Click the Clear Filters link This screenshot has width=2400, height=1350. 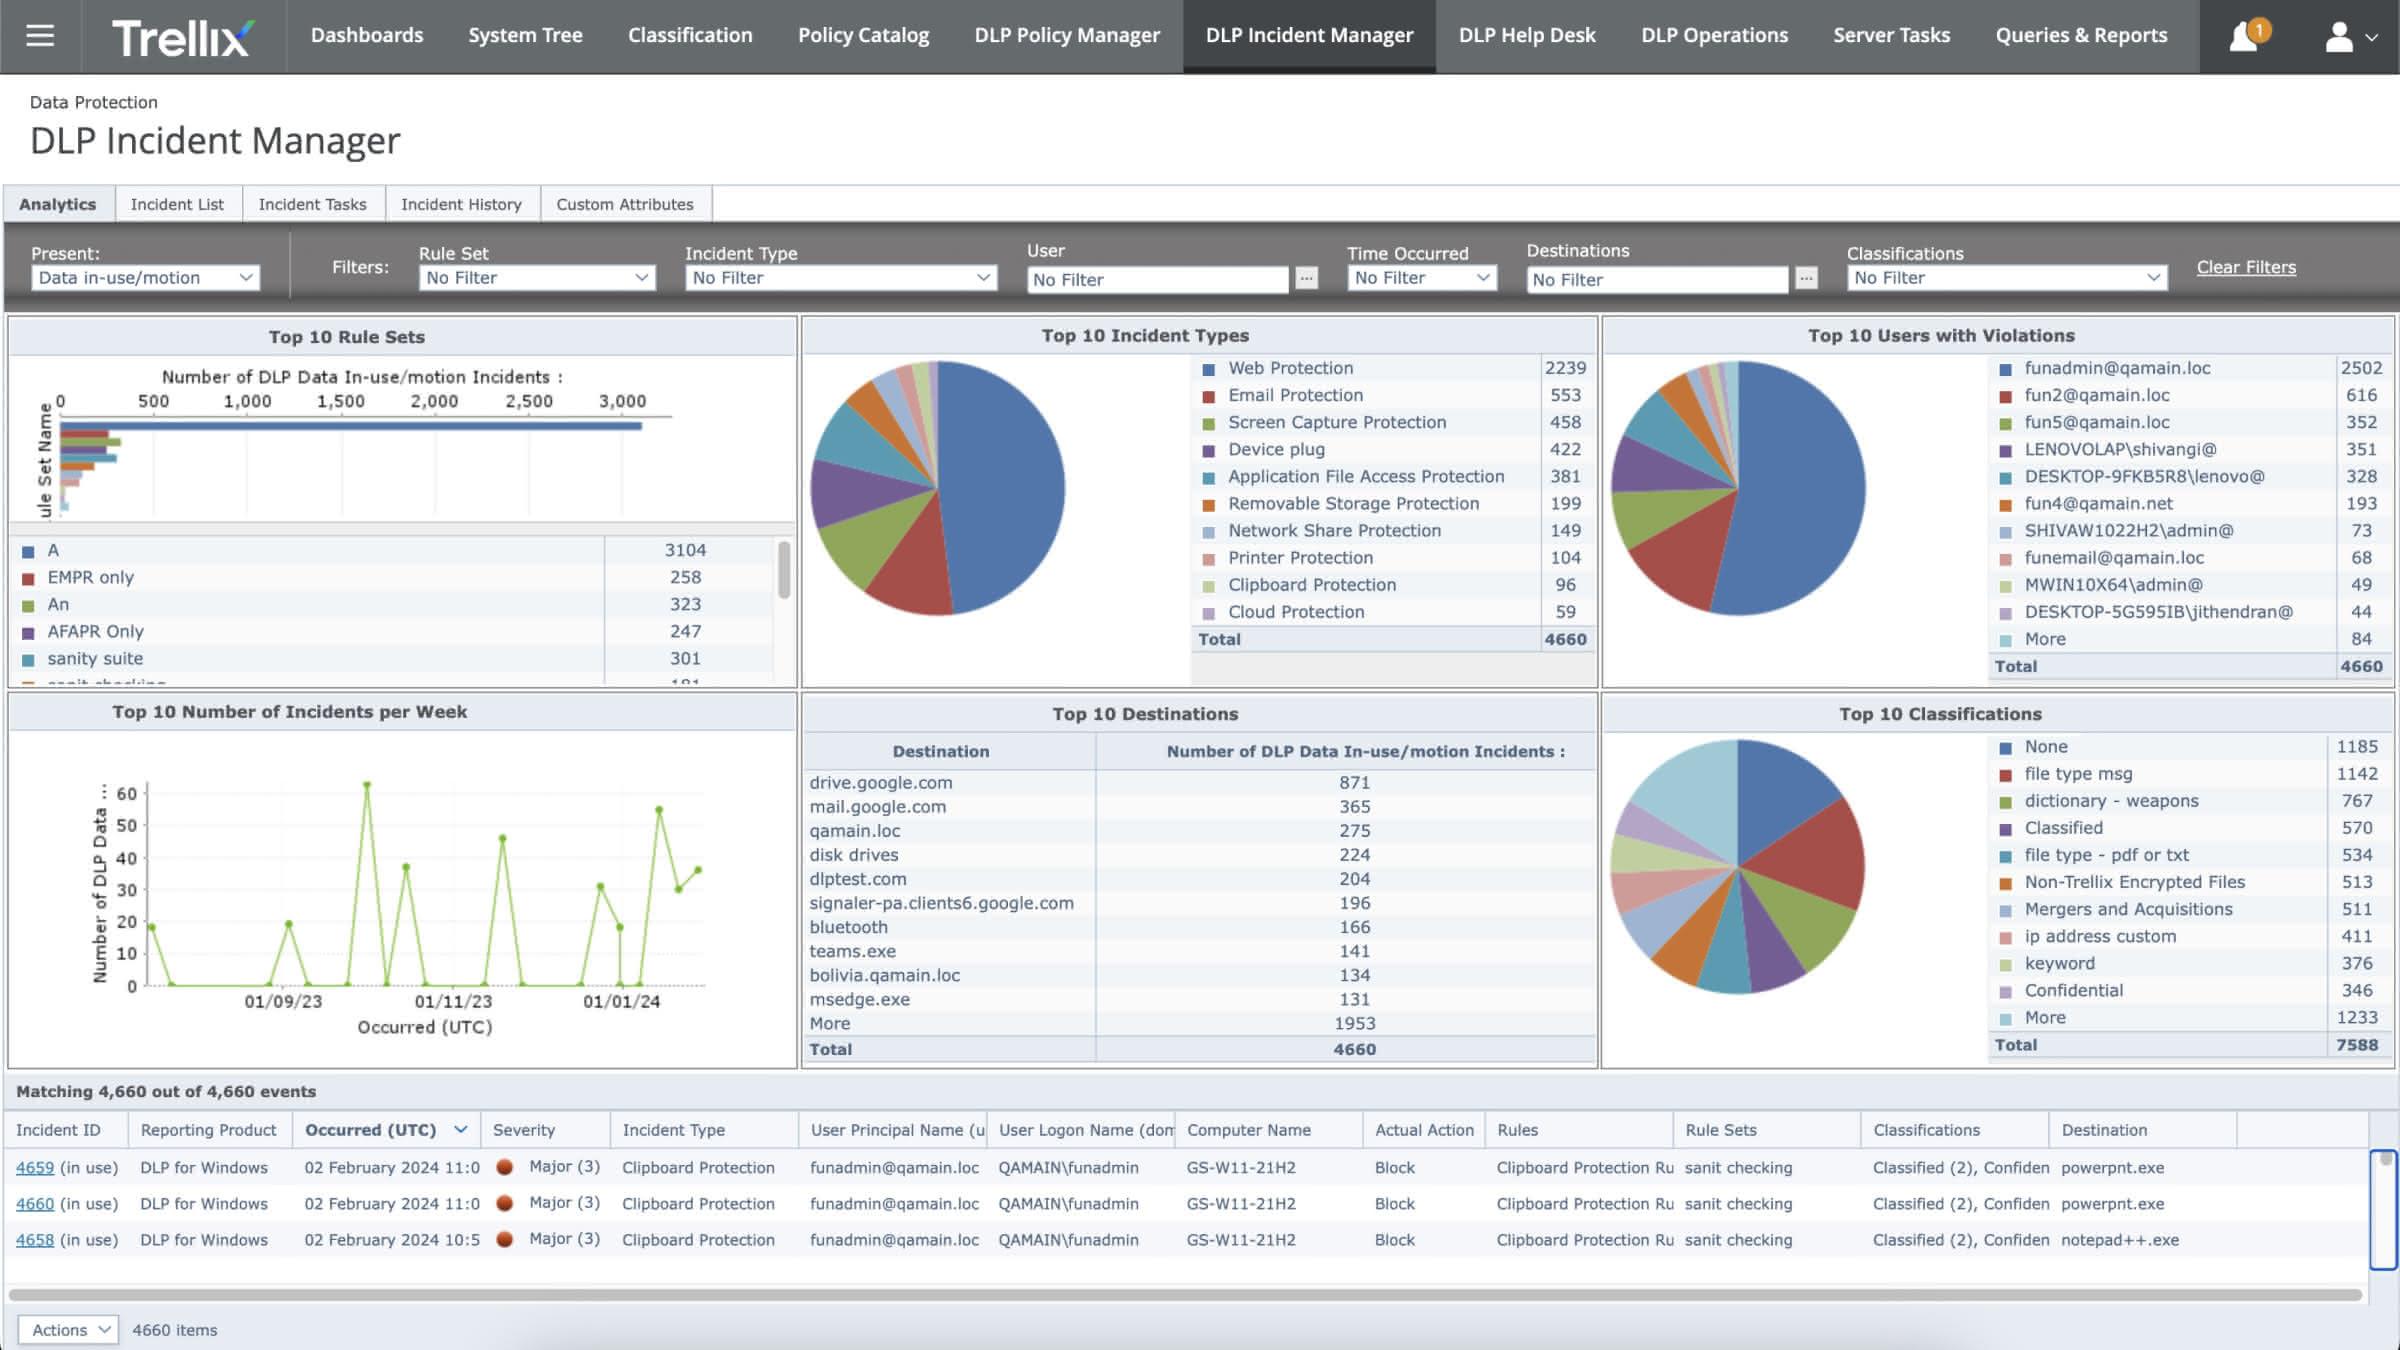point(2246,267)
